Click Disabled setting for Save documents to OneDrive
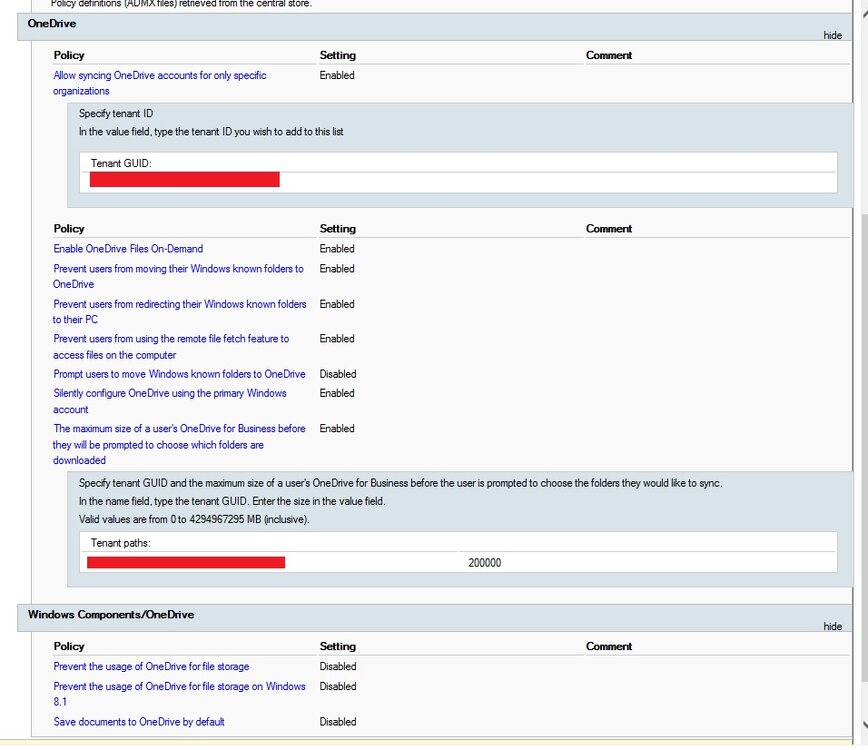This screenshot has height=750, width=868. 338,722
